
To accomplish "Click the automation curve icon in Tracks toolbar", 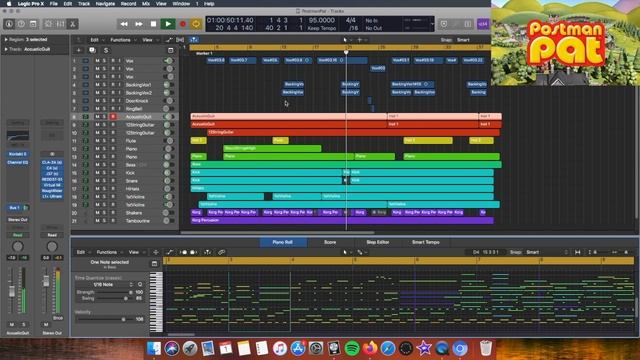I will tap(169, 40).
